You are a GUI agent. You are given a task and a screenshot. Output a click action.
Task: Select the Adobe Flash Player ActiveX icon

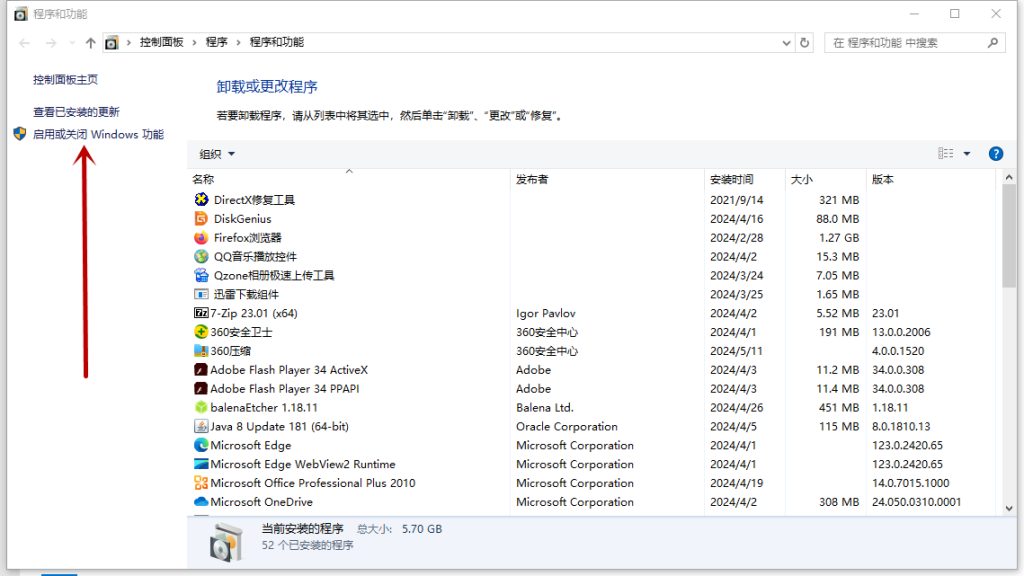(201, 370)
